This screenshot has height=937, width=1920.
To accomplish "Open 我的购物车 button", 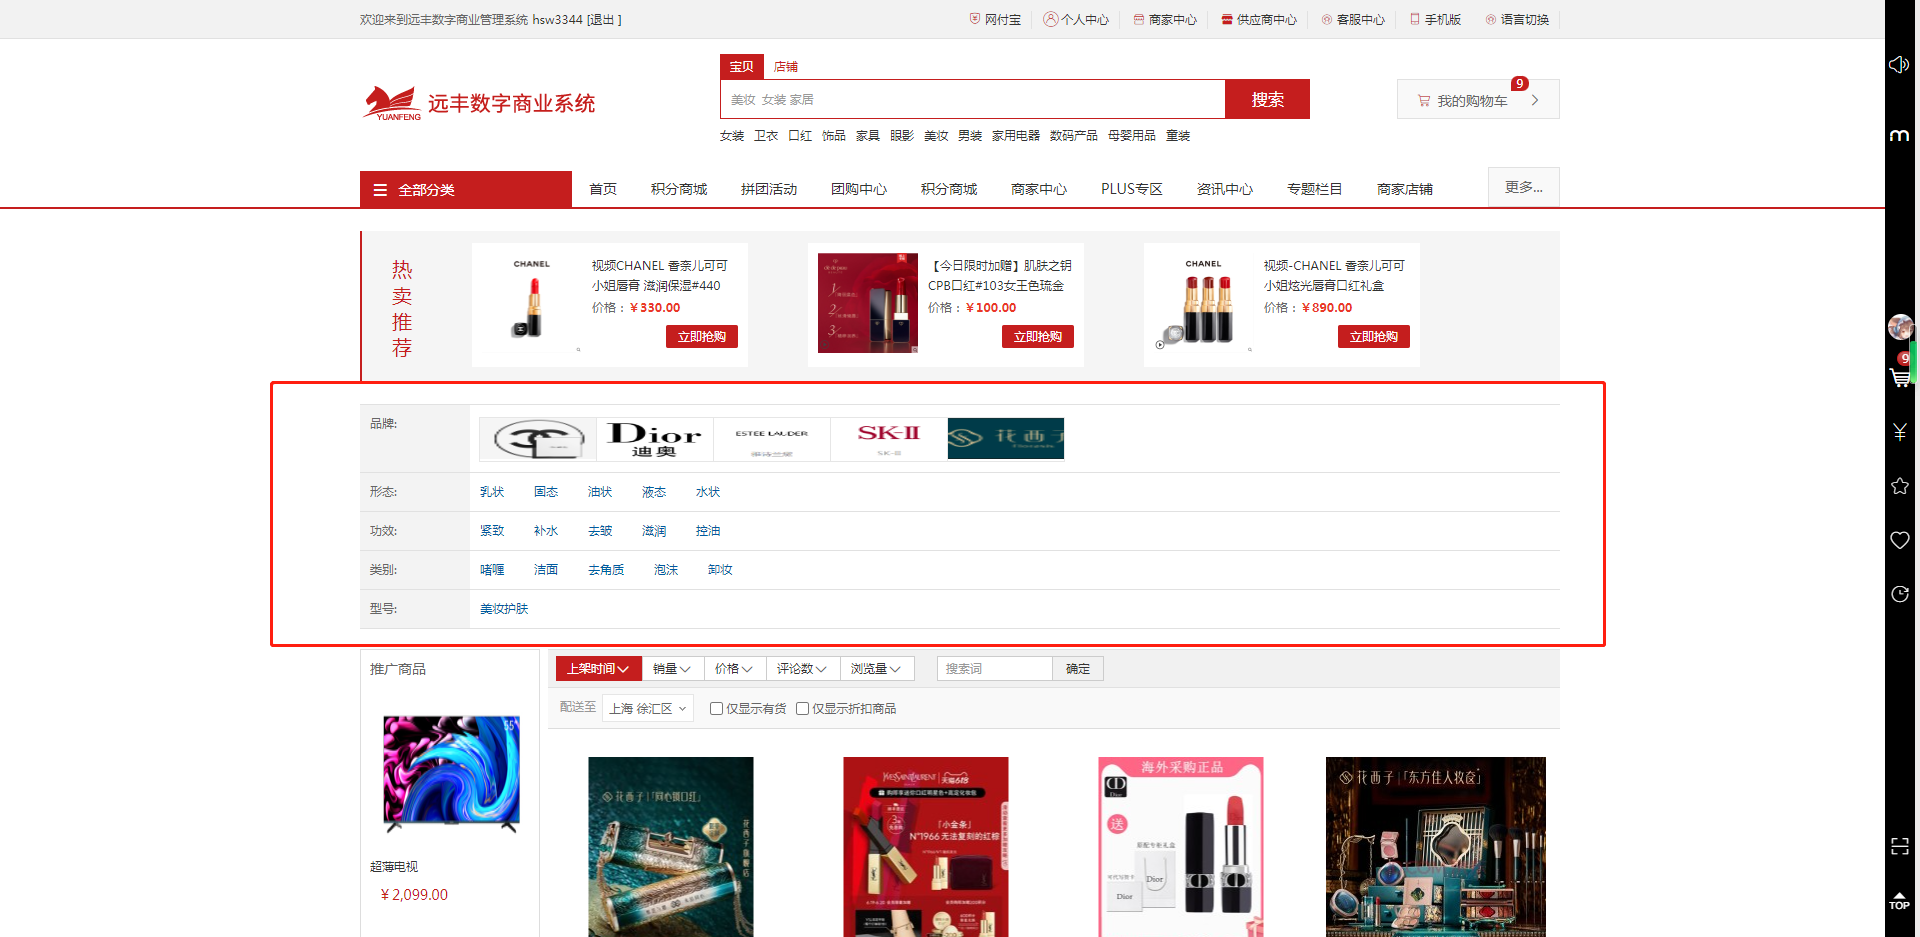I will [x=1478, y=99].
